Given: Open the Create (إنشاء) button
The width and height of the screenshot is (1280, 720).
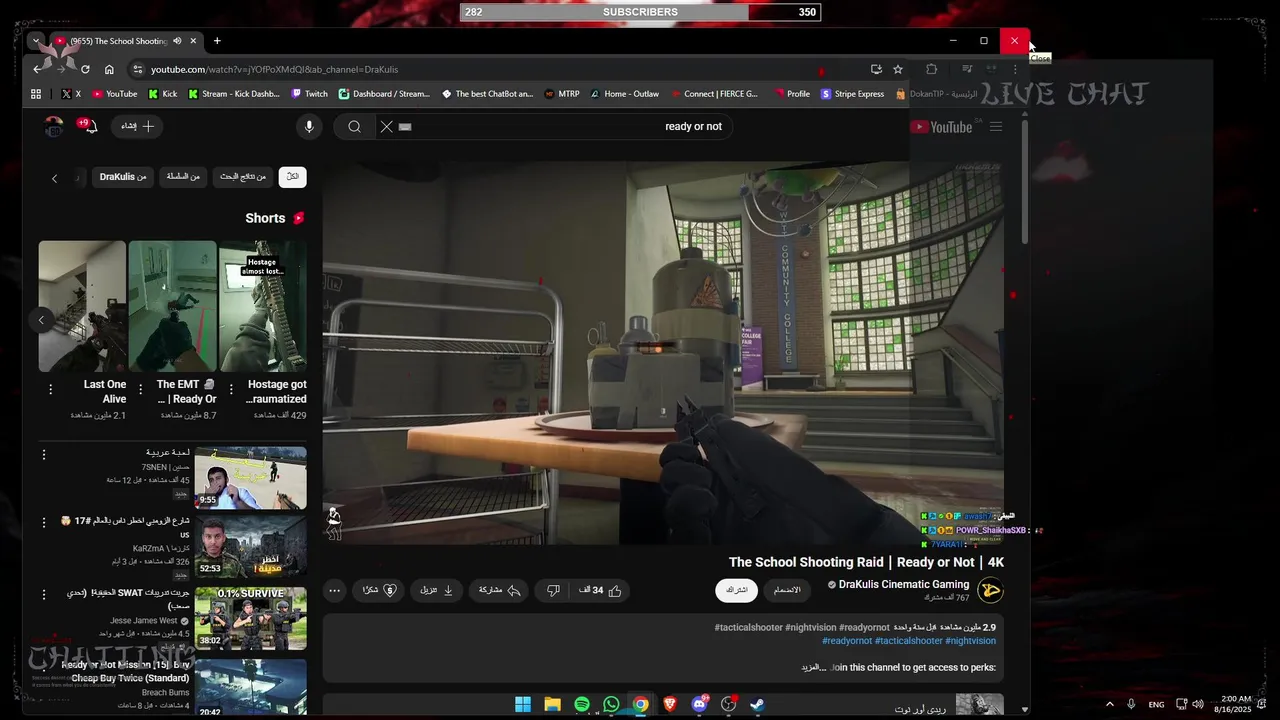Looking at the screenshot, I should (138, 126).
